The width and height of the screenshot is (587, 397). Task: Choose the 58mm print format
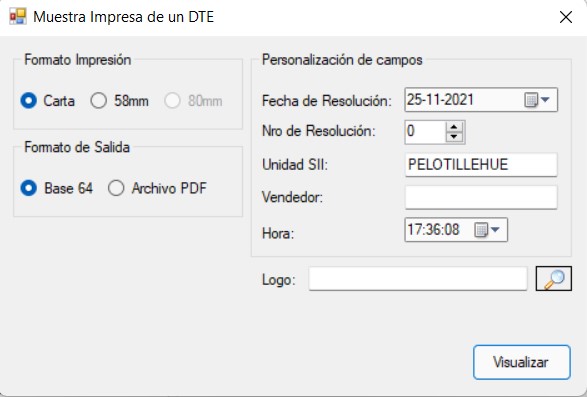coord(119,101)
